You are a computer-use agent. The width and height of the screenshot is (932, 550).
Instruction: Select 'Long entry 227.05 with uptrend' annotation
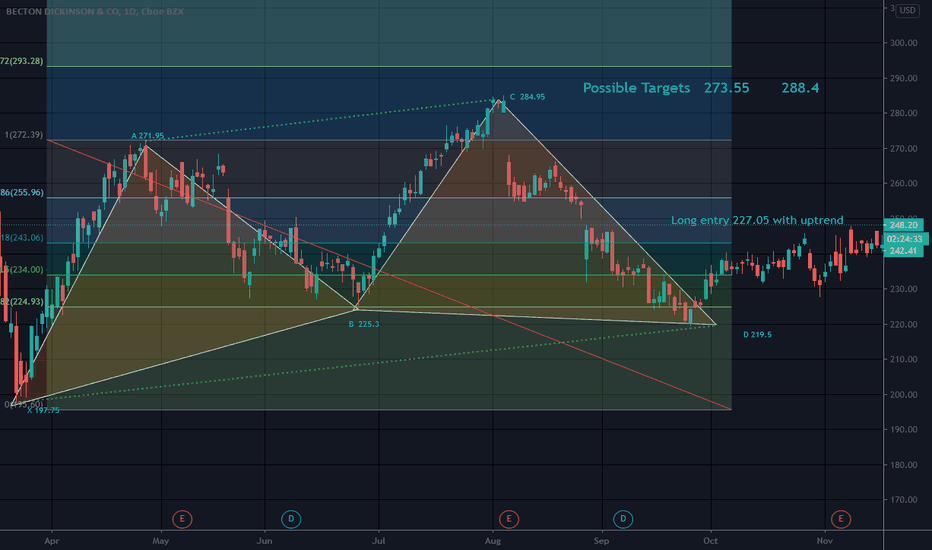757,220
